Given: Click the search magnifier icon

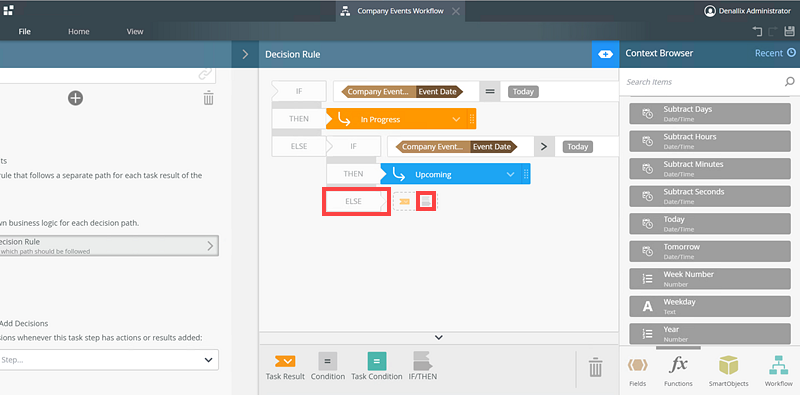Looking at the screenshot, I should (x=789, y=82).
